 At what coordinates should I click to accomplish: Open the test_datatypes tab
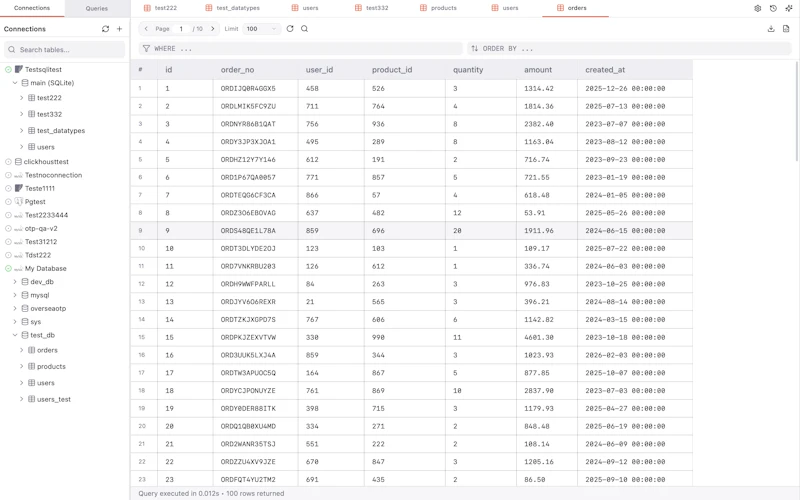[x=233, y=8]
